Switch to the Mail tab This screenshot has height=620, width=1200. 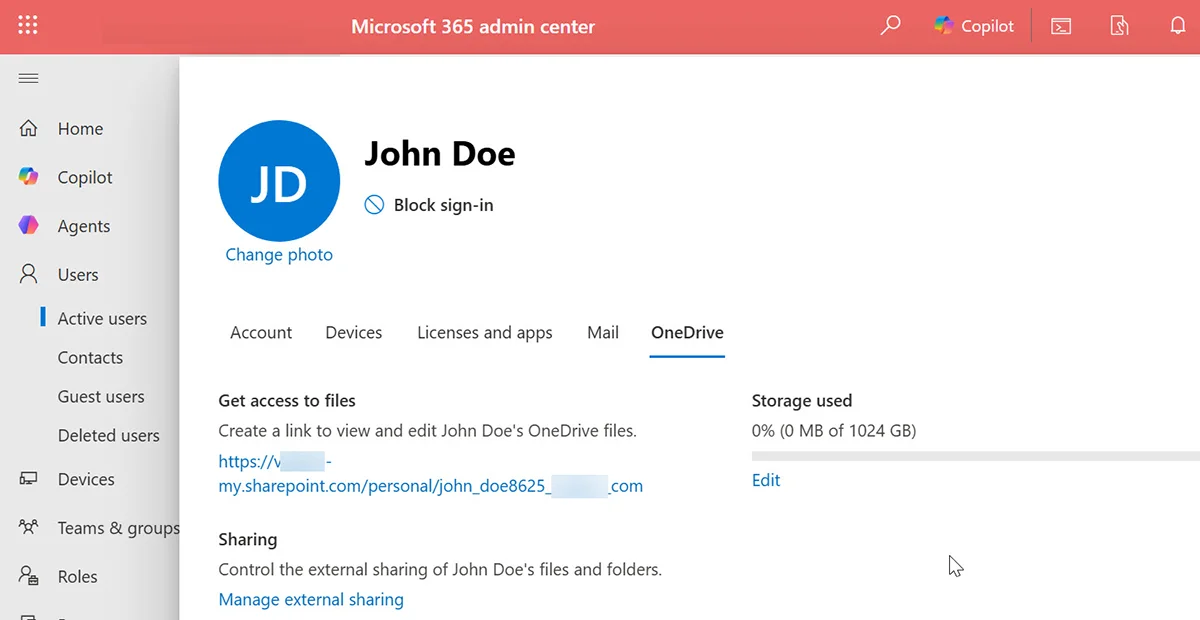tap(602, 332)
